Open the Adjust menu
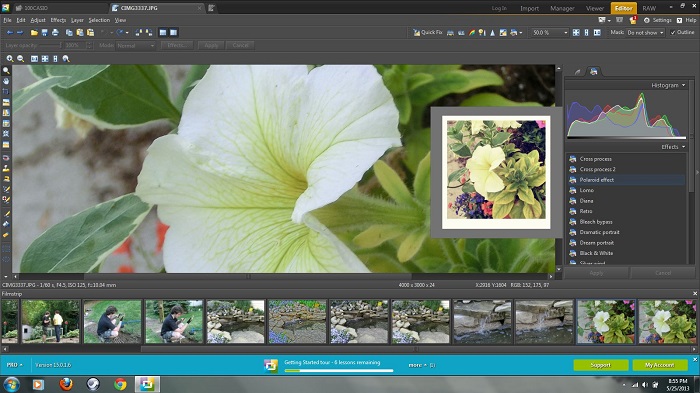This screenshot has width=700, height=393. pos(38,20)
